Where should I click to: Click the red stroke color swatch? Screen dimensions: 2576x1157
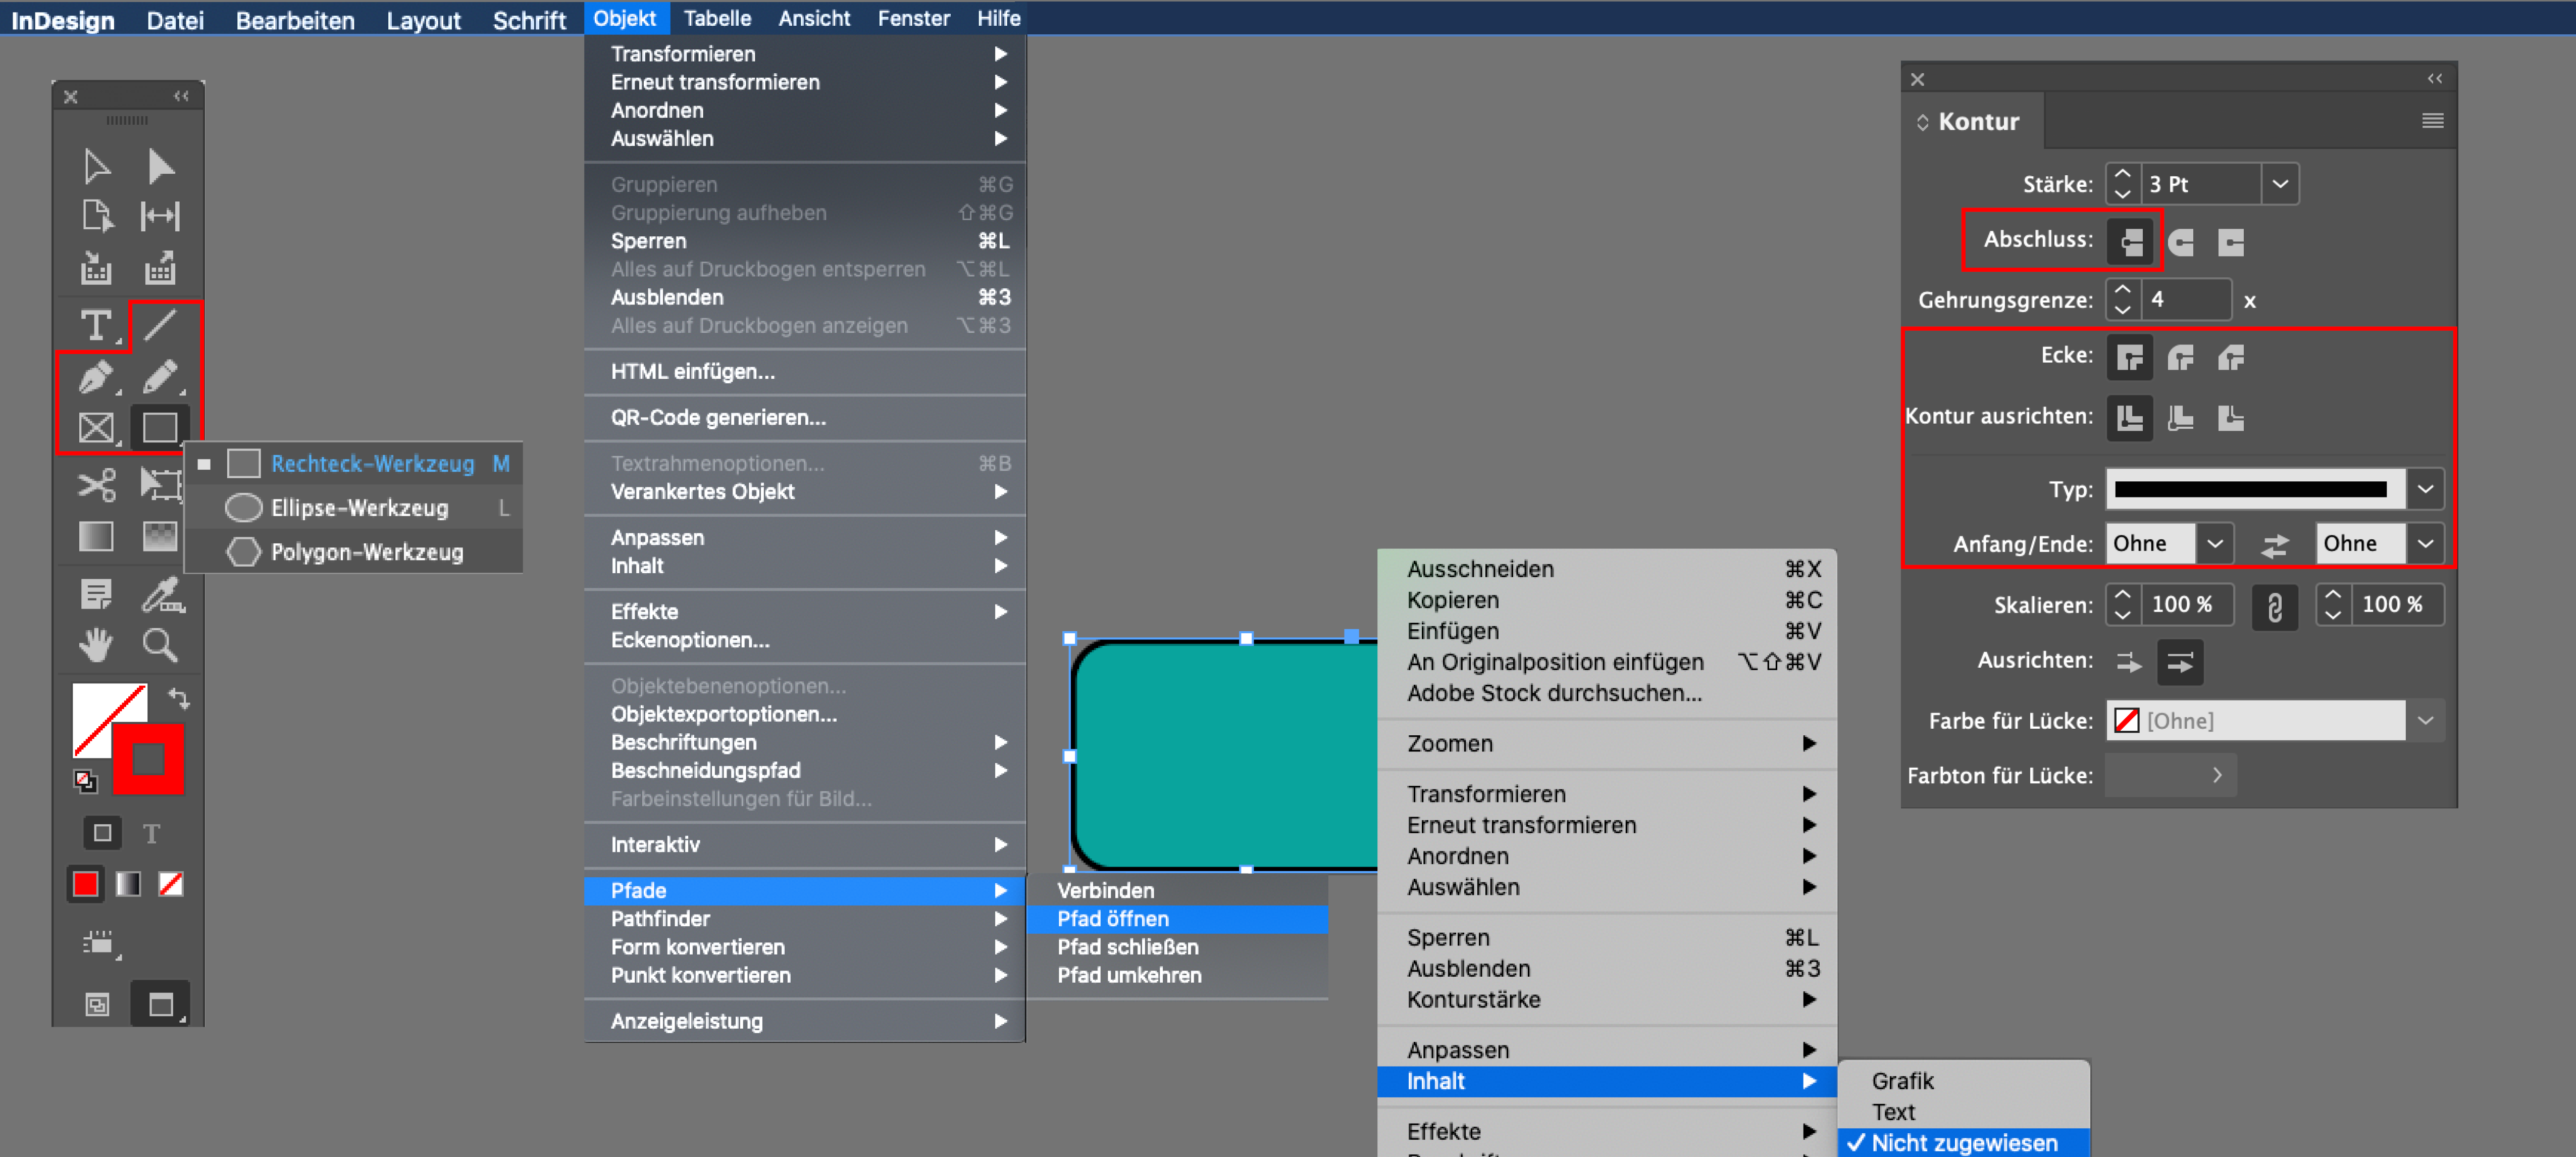click(148, 759)
